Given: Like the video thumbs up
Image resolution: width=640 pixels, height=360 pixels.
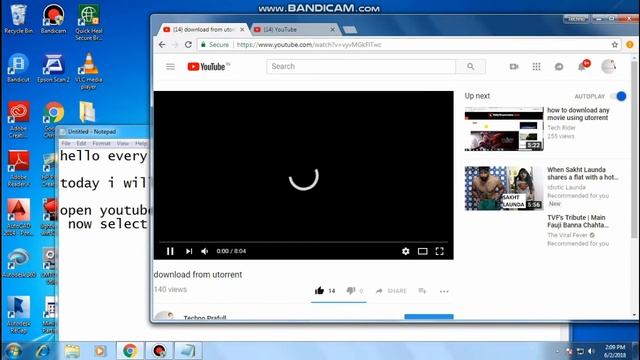Looking at the screenshot, I should 319,291.
